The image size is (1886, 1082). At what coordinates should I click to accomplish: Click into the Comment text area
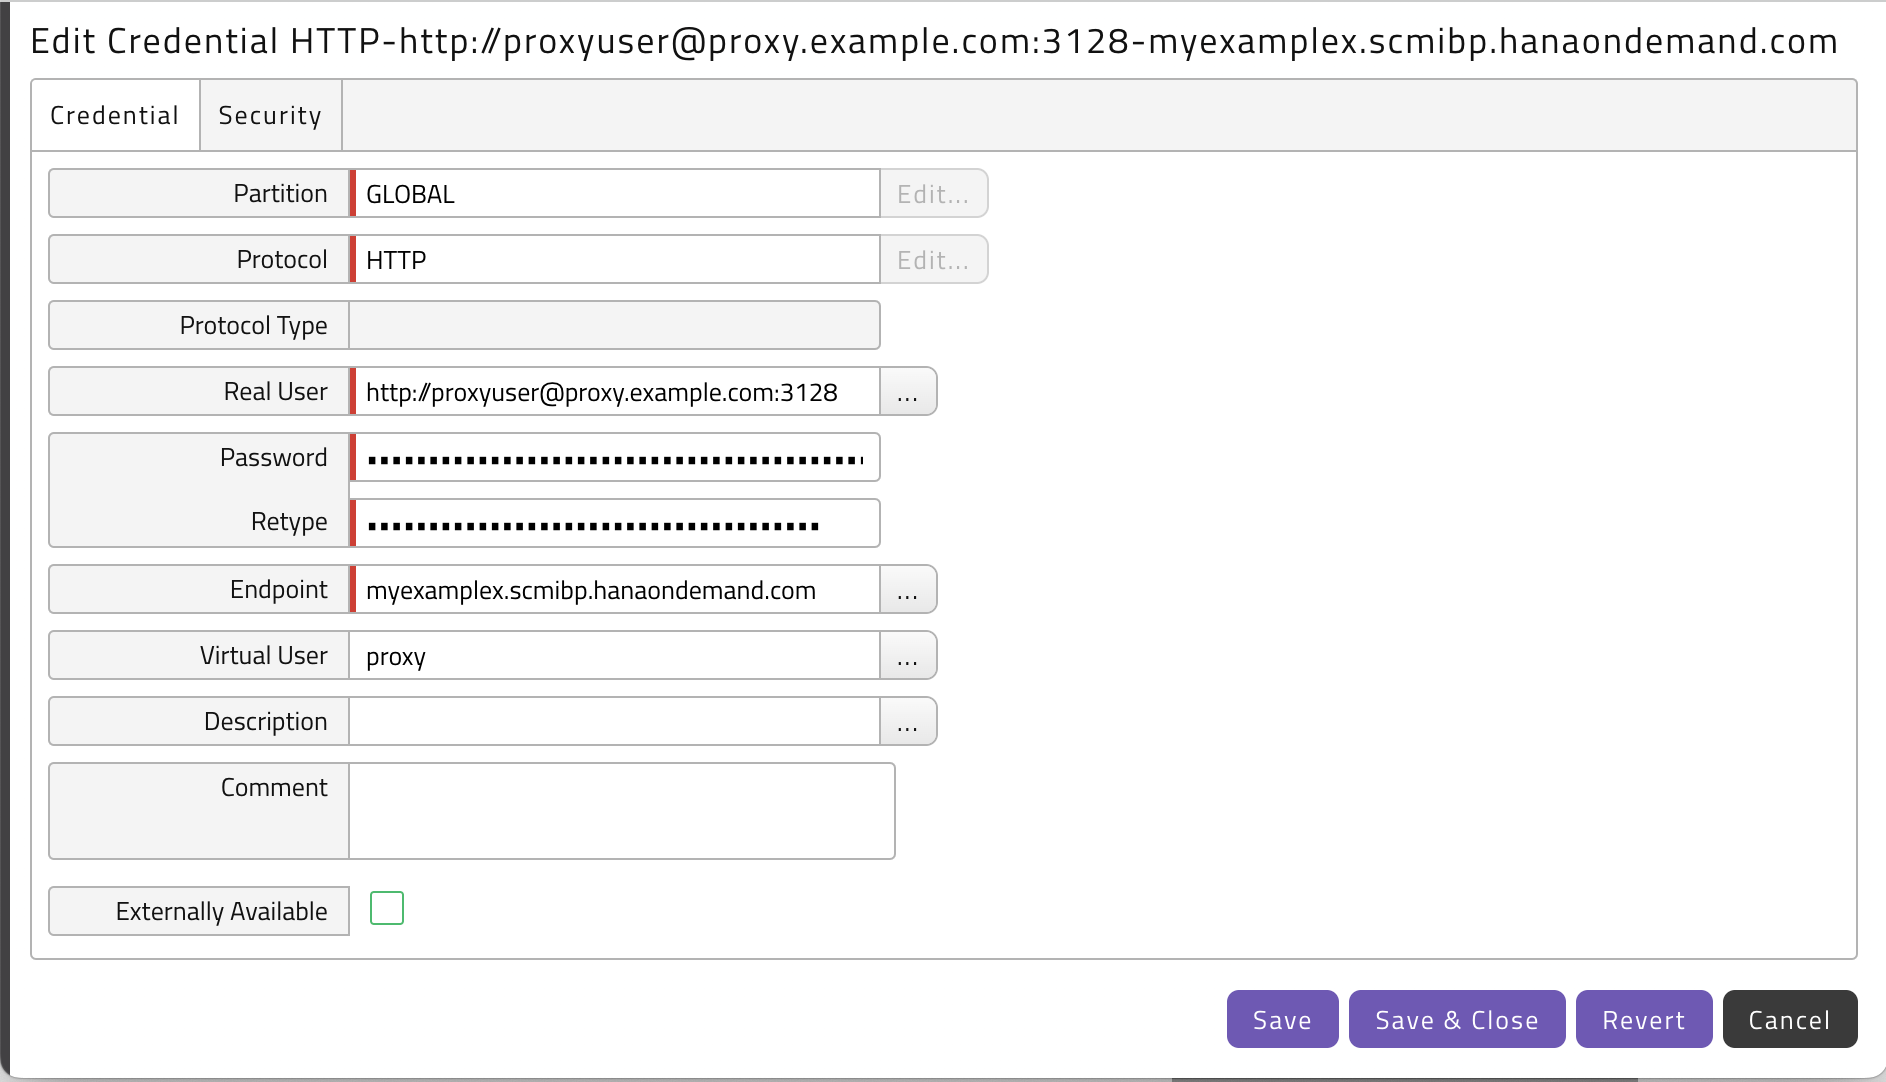click(x=622, y=811)
